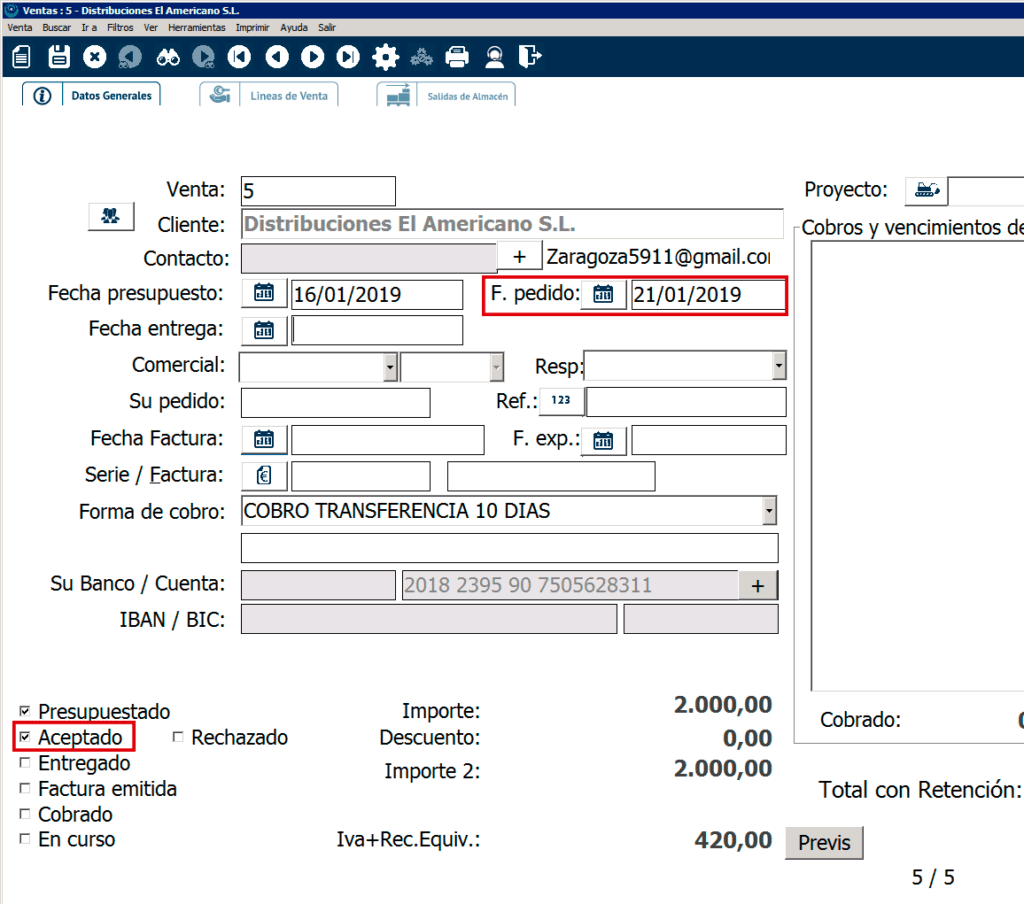Switch to the Lineas de Venta tab
Viewport: 1024px width, 904px height.
click(270, 96)
